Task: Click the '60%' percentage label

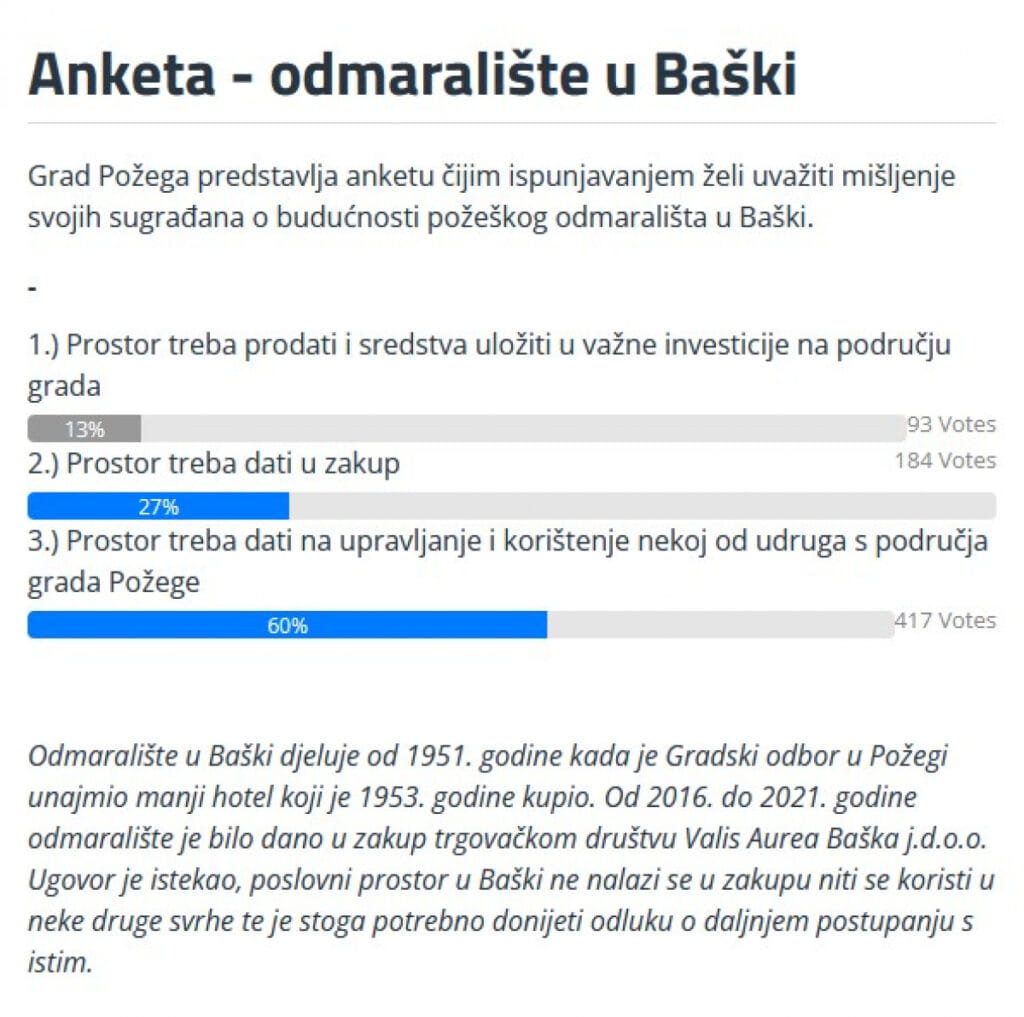Action: [287, 626]
